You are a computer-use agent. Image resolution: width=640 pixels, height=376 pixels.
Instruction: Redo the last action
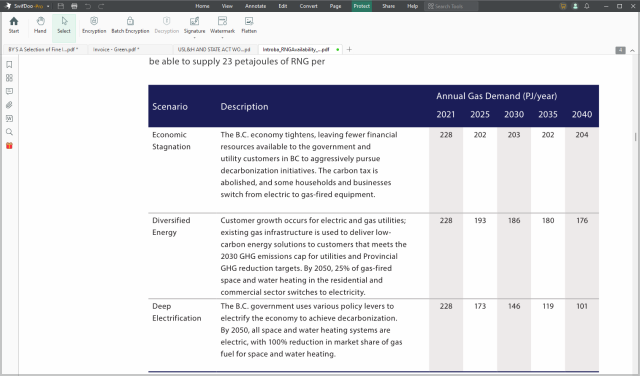click(101, 6)
